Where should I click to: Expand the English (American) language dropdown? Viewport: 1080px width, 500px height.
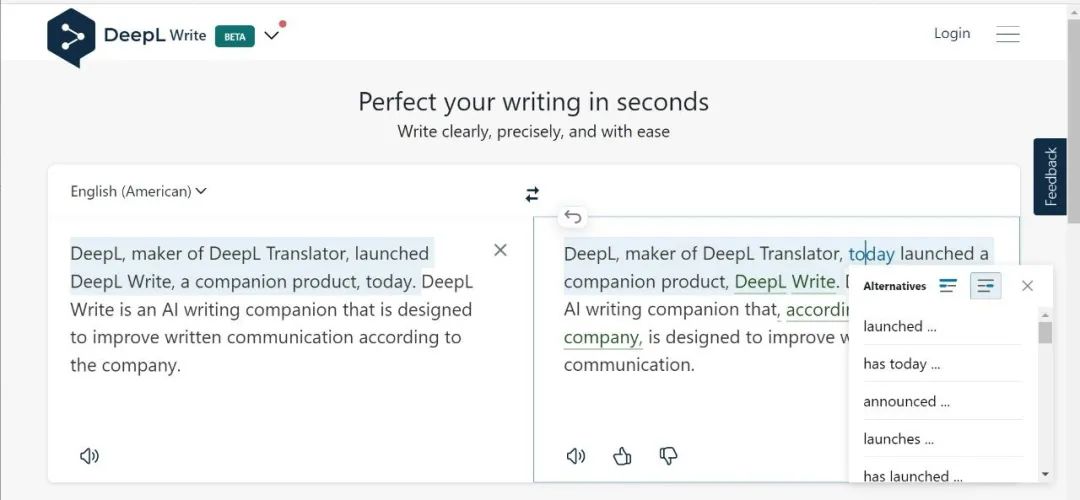click(138, 191)
